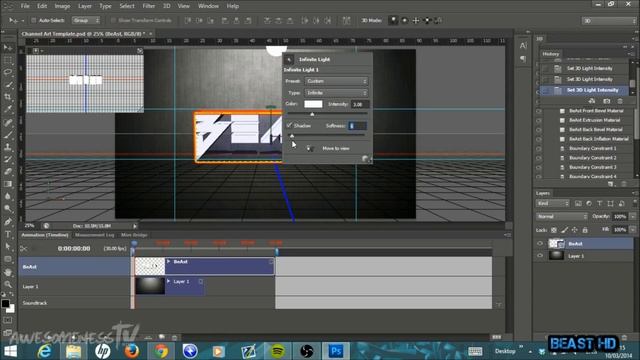Click the Intensity value field
640x360 pixels.
click(360, 104)
